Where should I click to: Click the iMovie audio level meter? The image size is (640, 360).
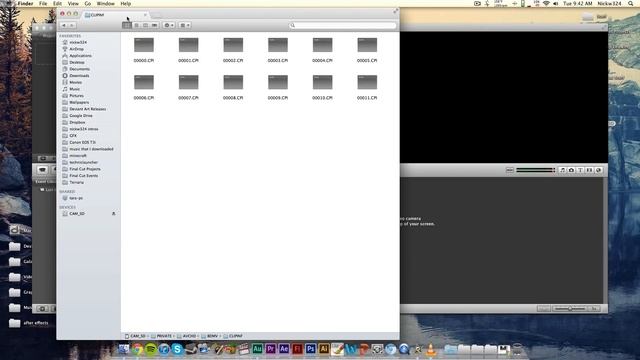click(535, 170)
